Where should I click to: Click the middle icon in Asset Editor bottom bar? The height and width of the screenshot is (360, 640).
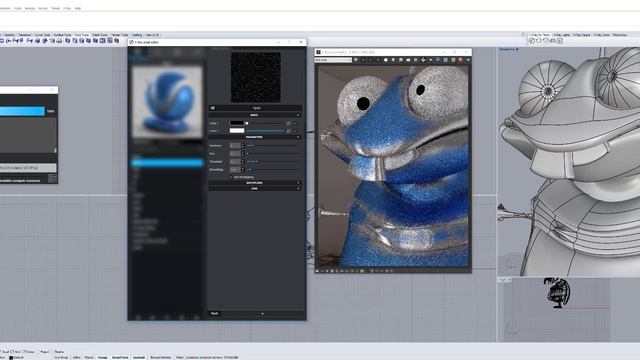coord(167,317)
